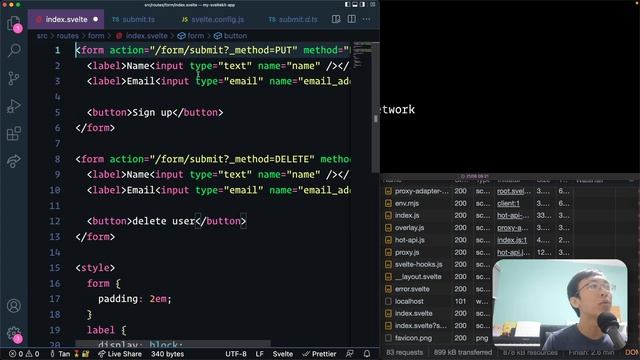Show errors and warnings in status bar
Screen dimensions: 640x360
pos(24,354)
